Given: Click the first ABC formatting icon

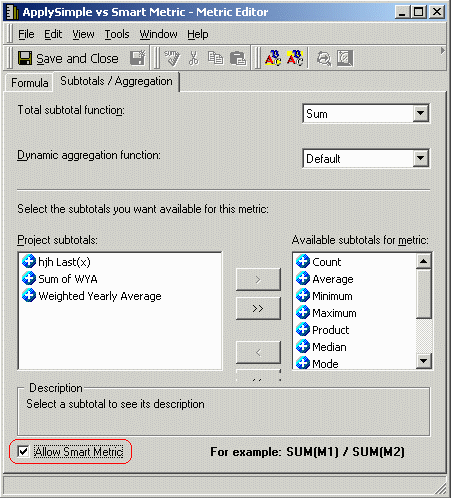Looking at the screenshot, I should click(273, 58).
